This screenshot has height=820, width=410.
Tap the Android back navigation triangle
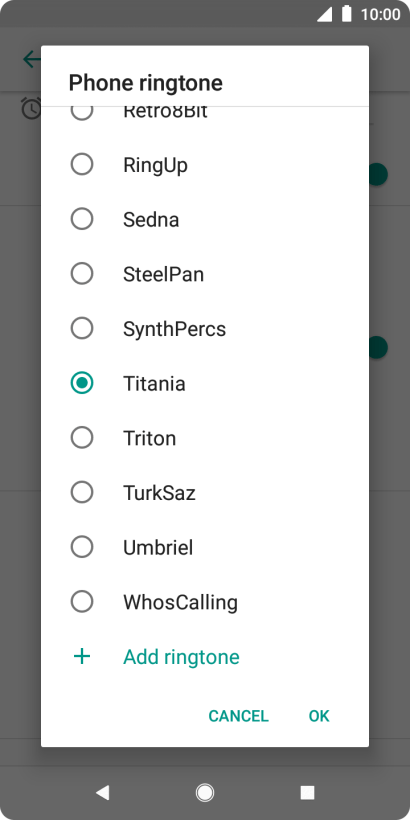[x=102, y=793]
